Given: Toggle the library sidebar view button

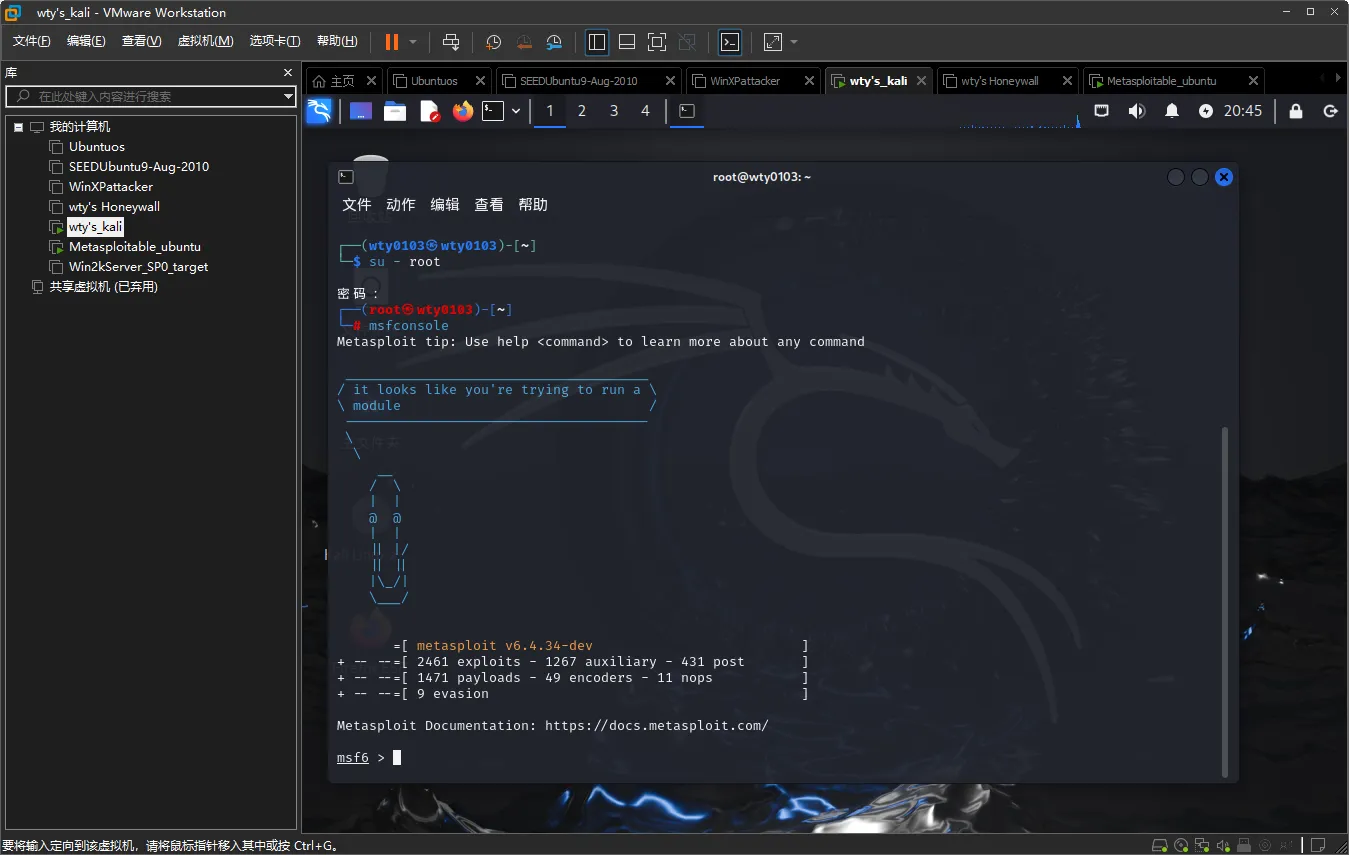Looking at the screenshot, I should [597, 42].
